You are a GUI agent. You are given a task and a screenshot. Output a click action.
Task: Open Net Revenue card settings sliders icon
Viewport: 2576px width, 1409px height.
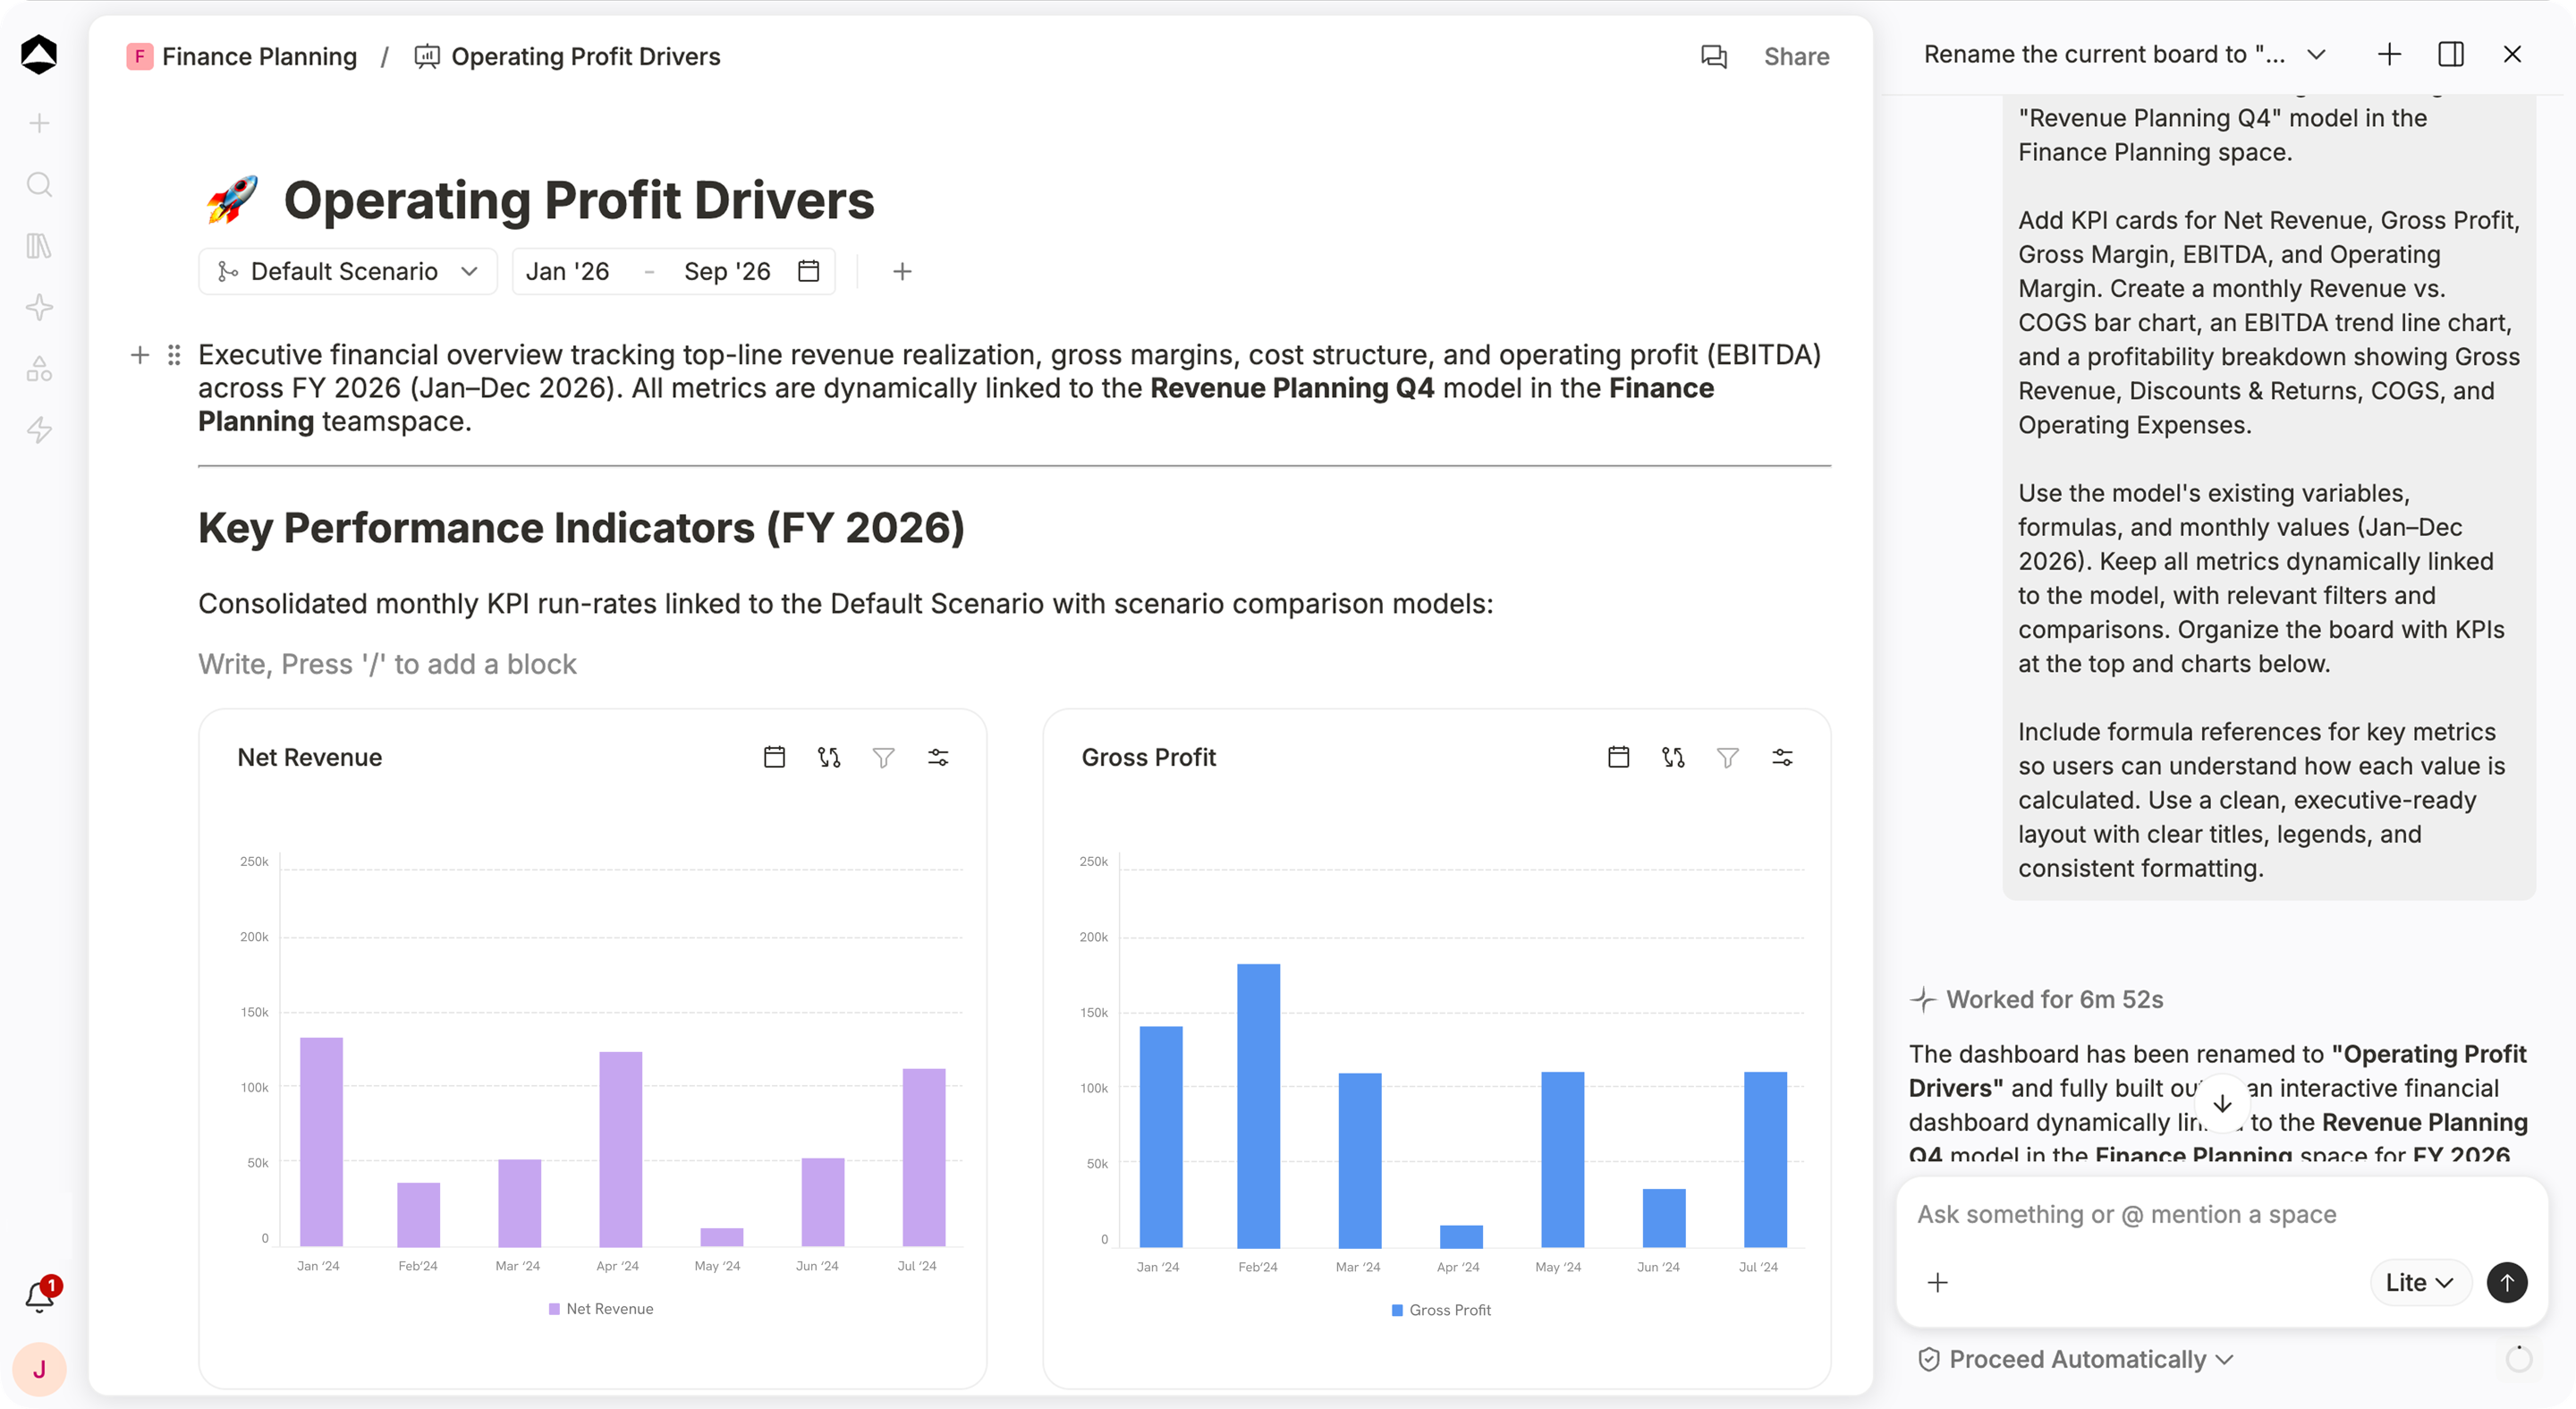938,757
